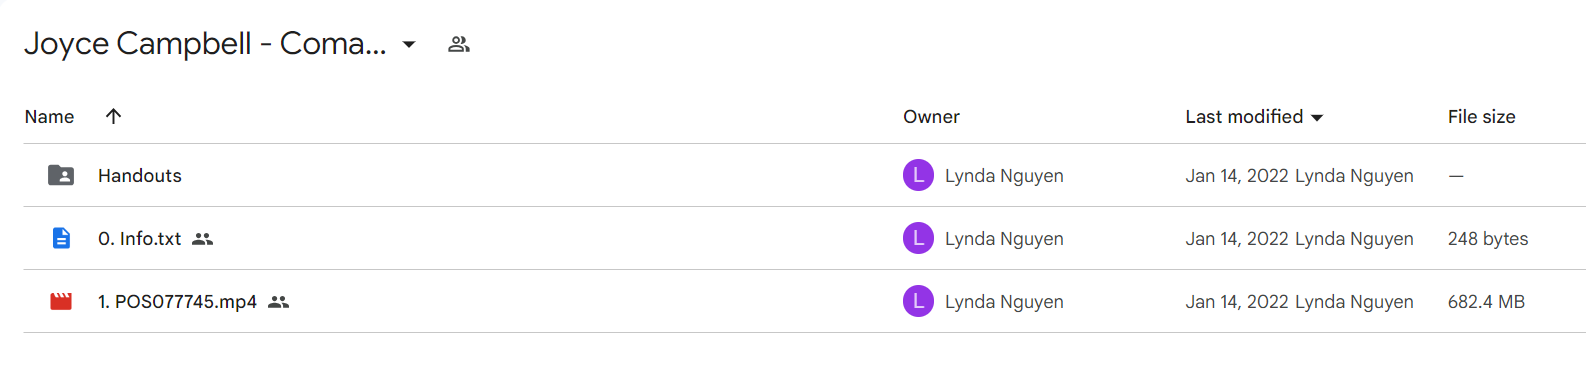This screenshot has width=1586, height=391.
Task: Click shared people icon beside 0. Info.txt
Action: 203,239
